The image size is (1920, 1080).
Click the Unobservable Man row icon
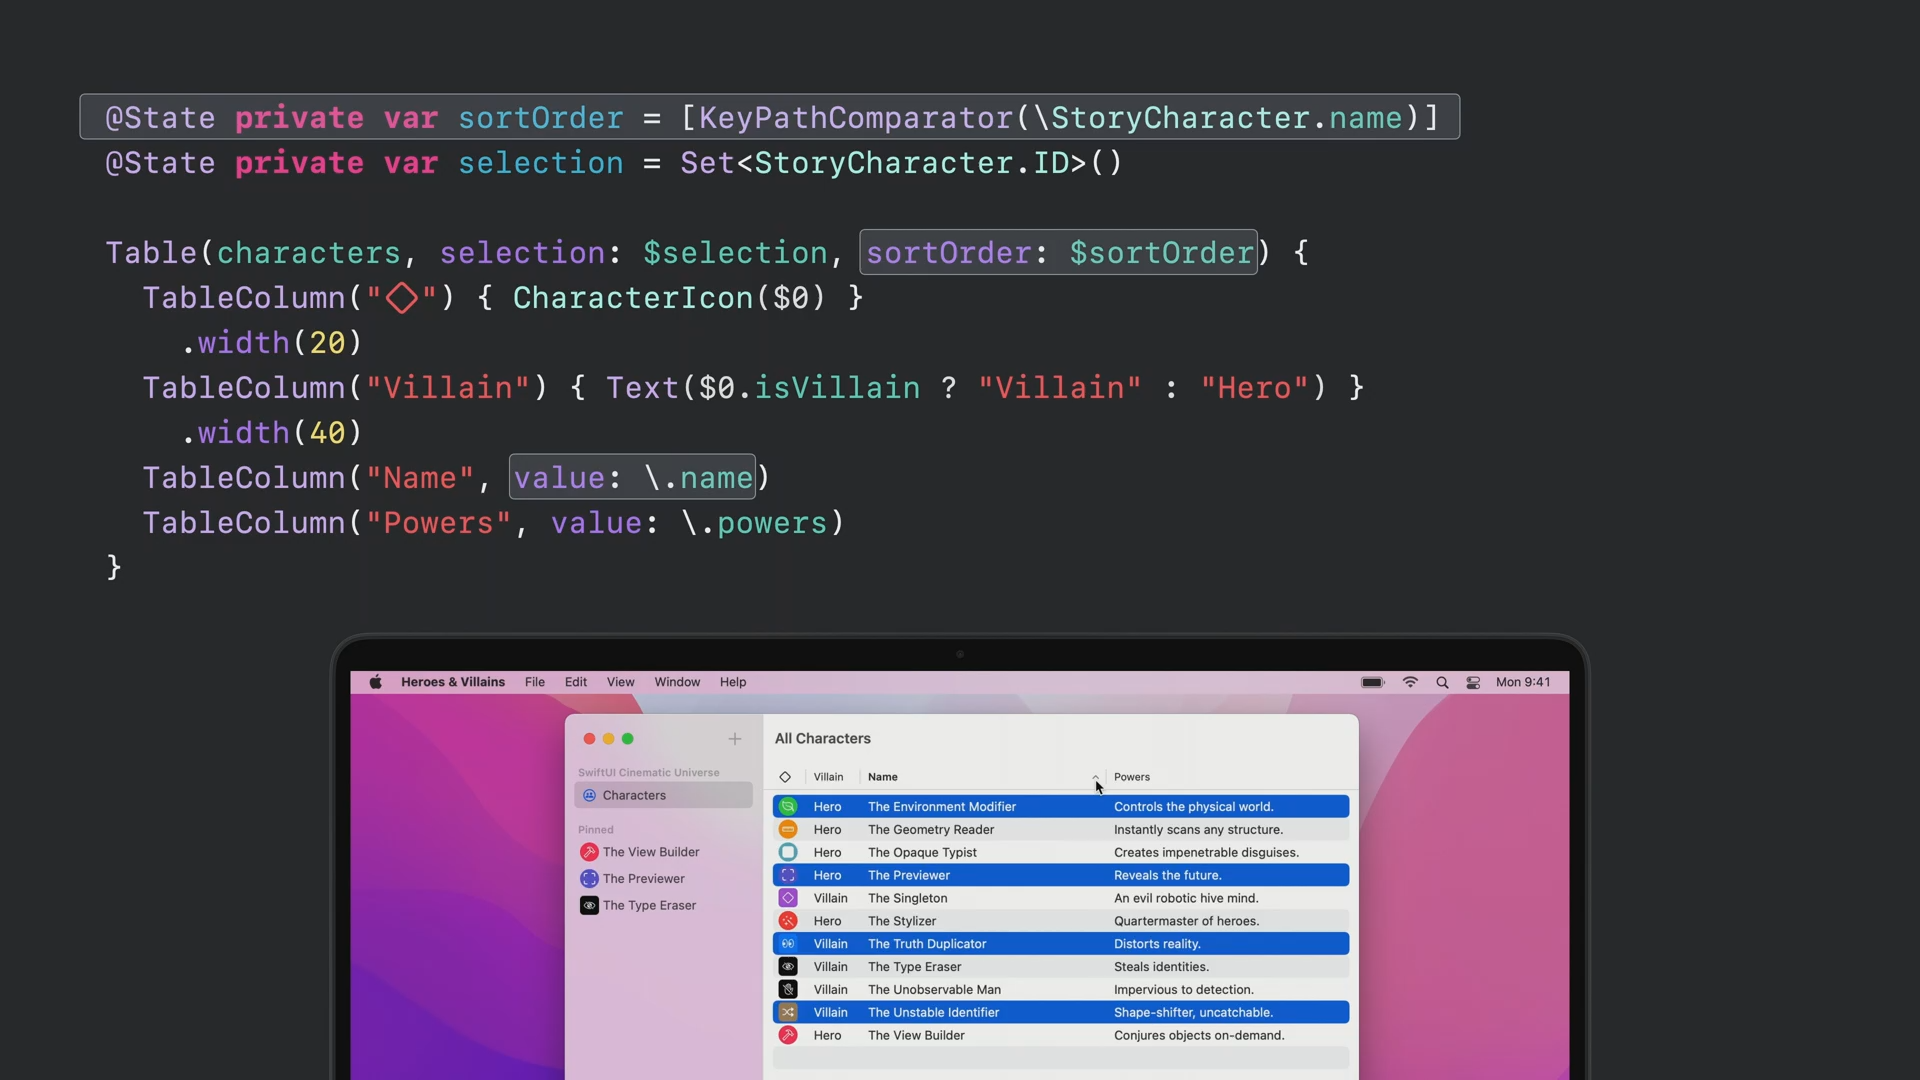coord(788,989)
